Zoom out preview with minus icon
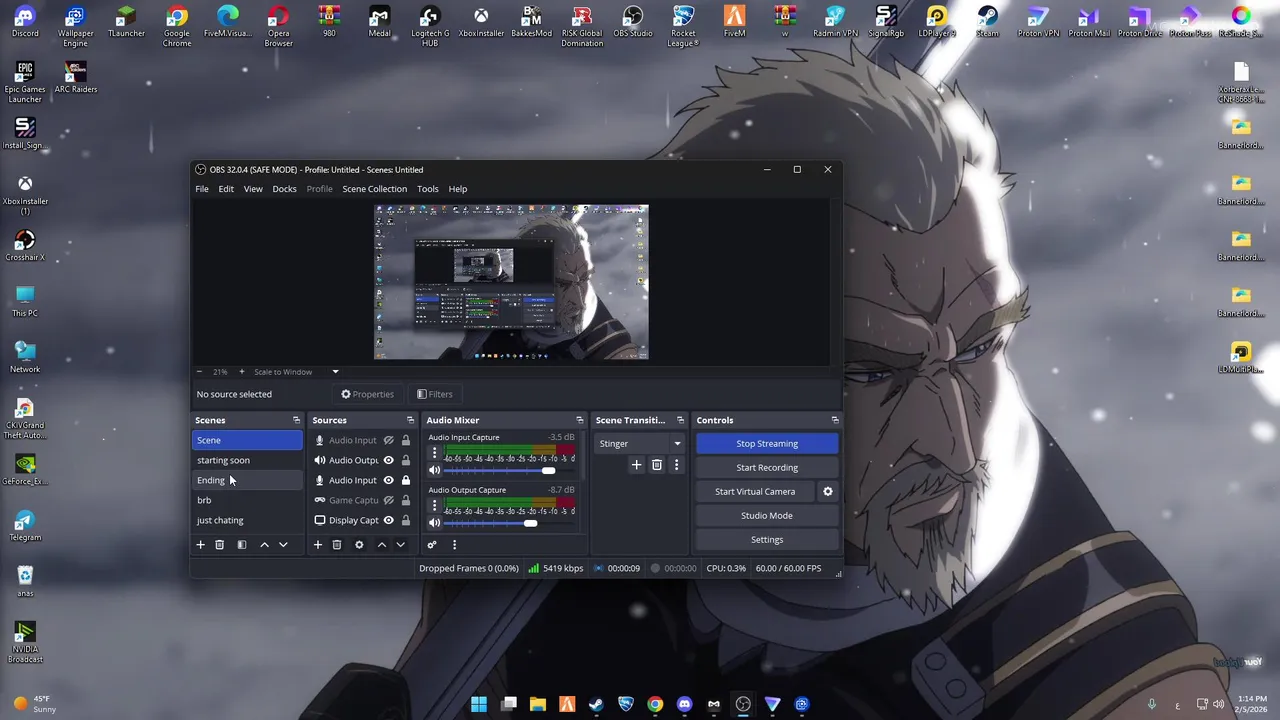 199,372
